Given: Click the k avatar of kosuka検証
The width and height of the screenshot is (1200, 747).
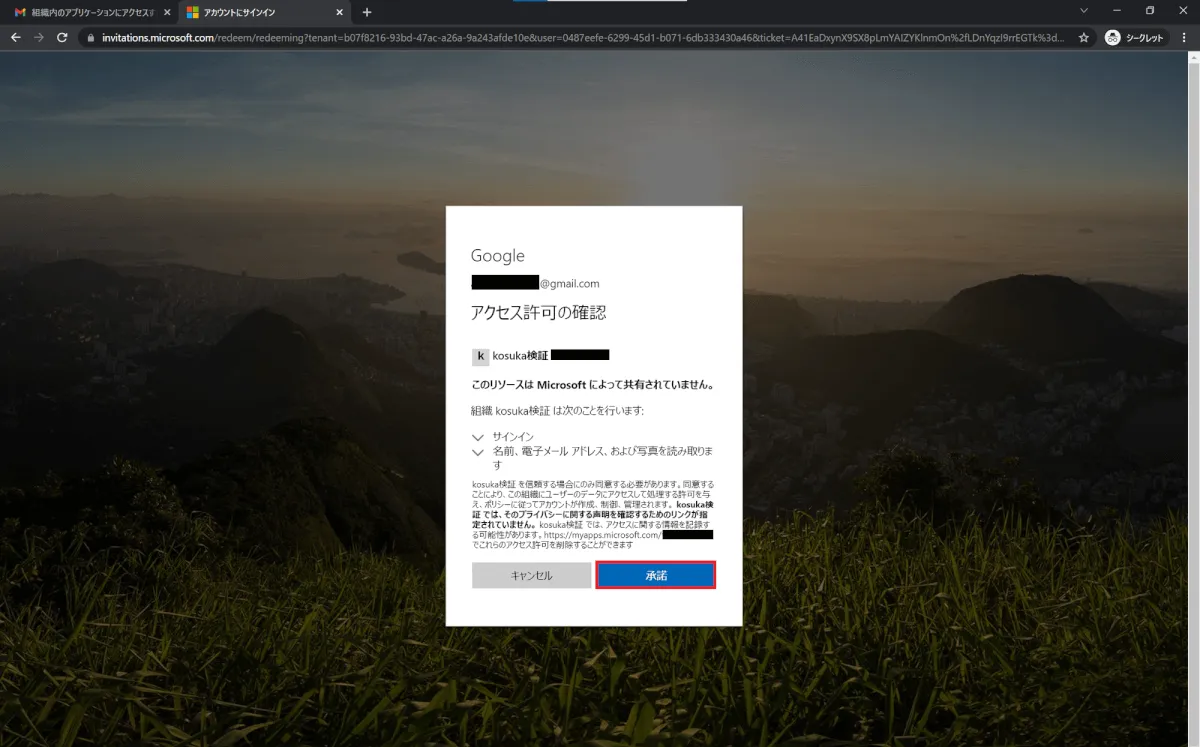Looking at the screenshot, I should pyautogui.click(x=481, y=356).
